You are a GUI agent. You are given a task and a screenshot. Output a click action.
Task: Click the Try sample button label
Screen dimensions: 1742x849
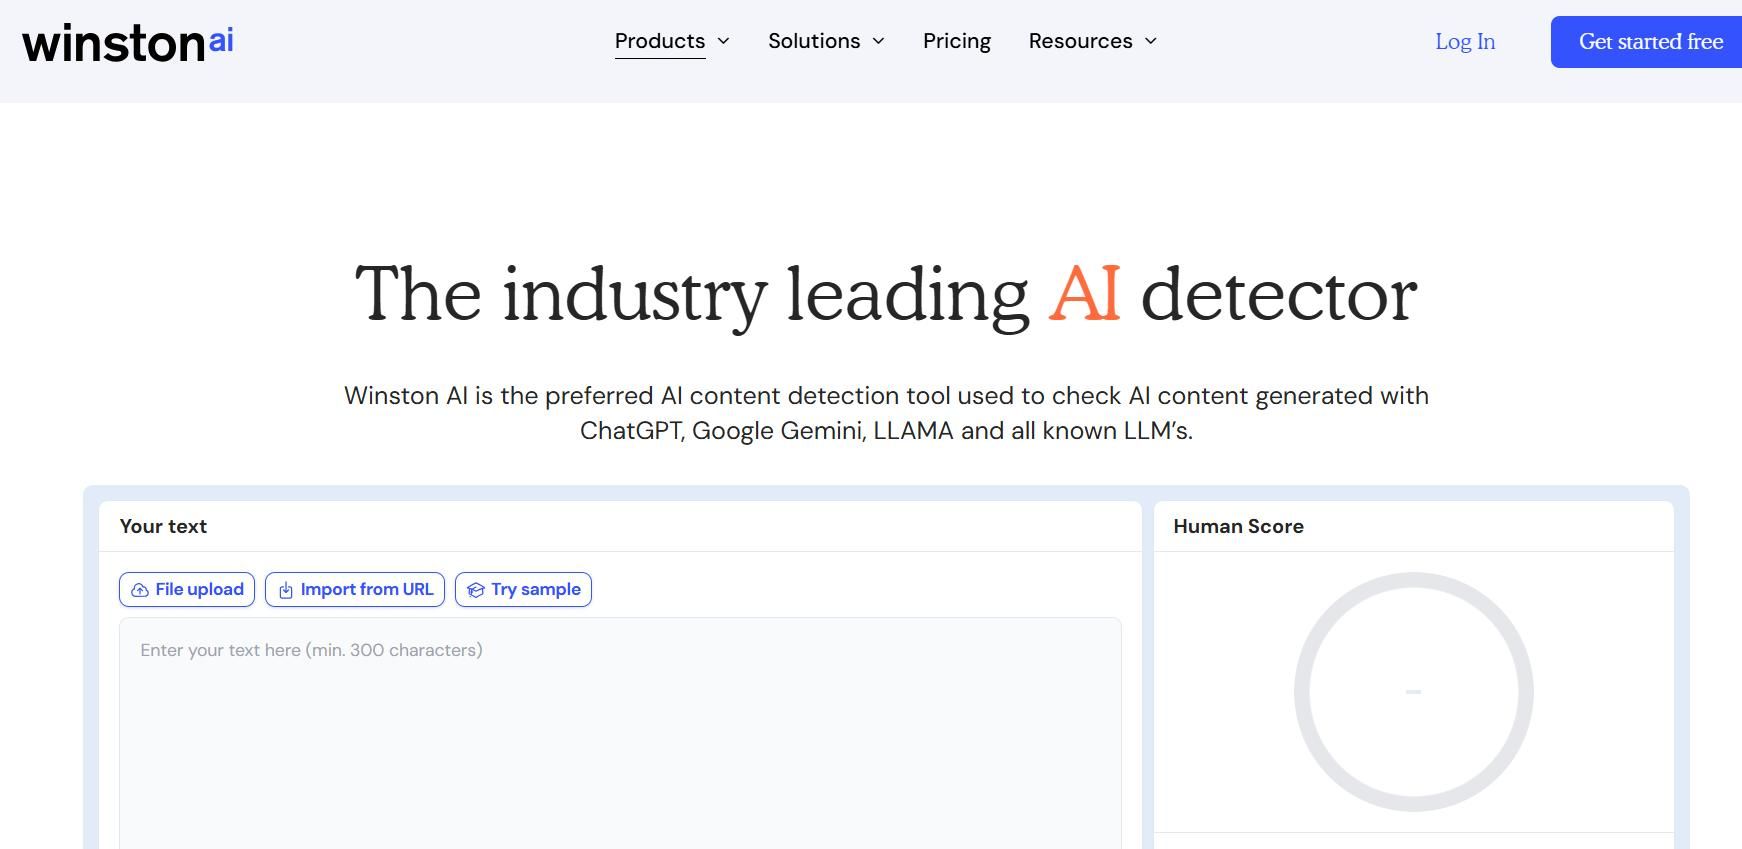click(536, 589)
